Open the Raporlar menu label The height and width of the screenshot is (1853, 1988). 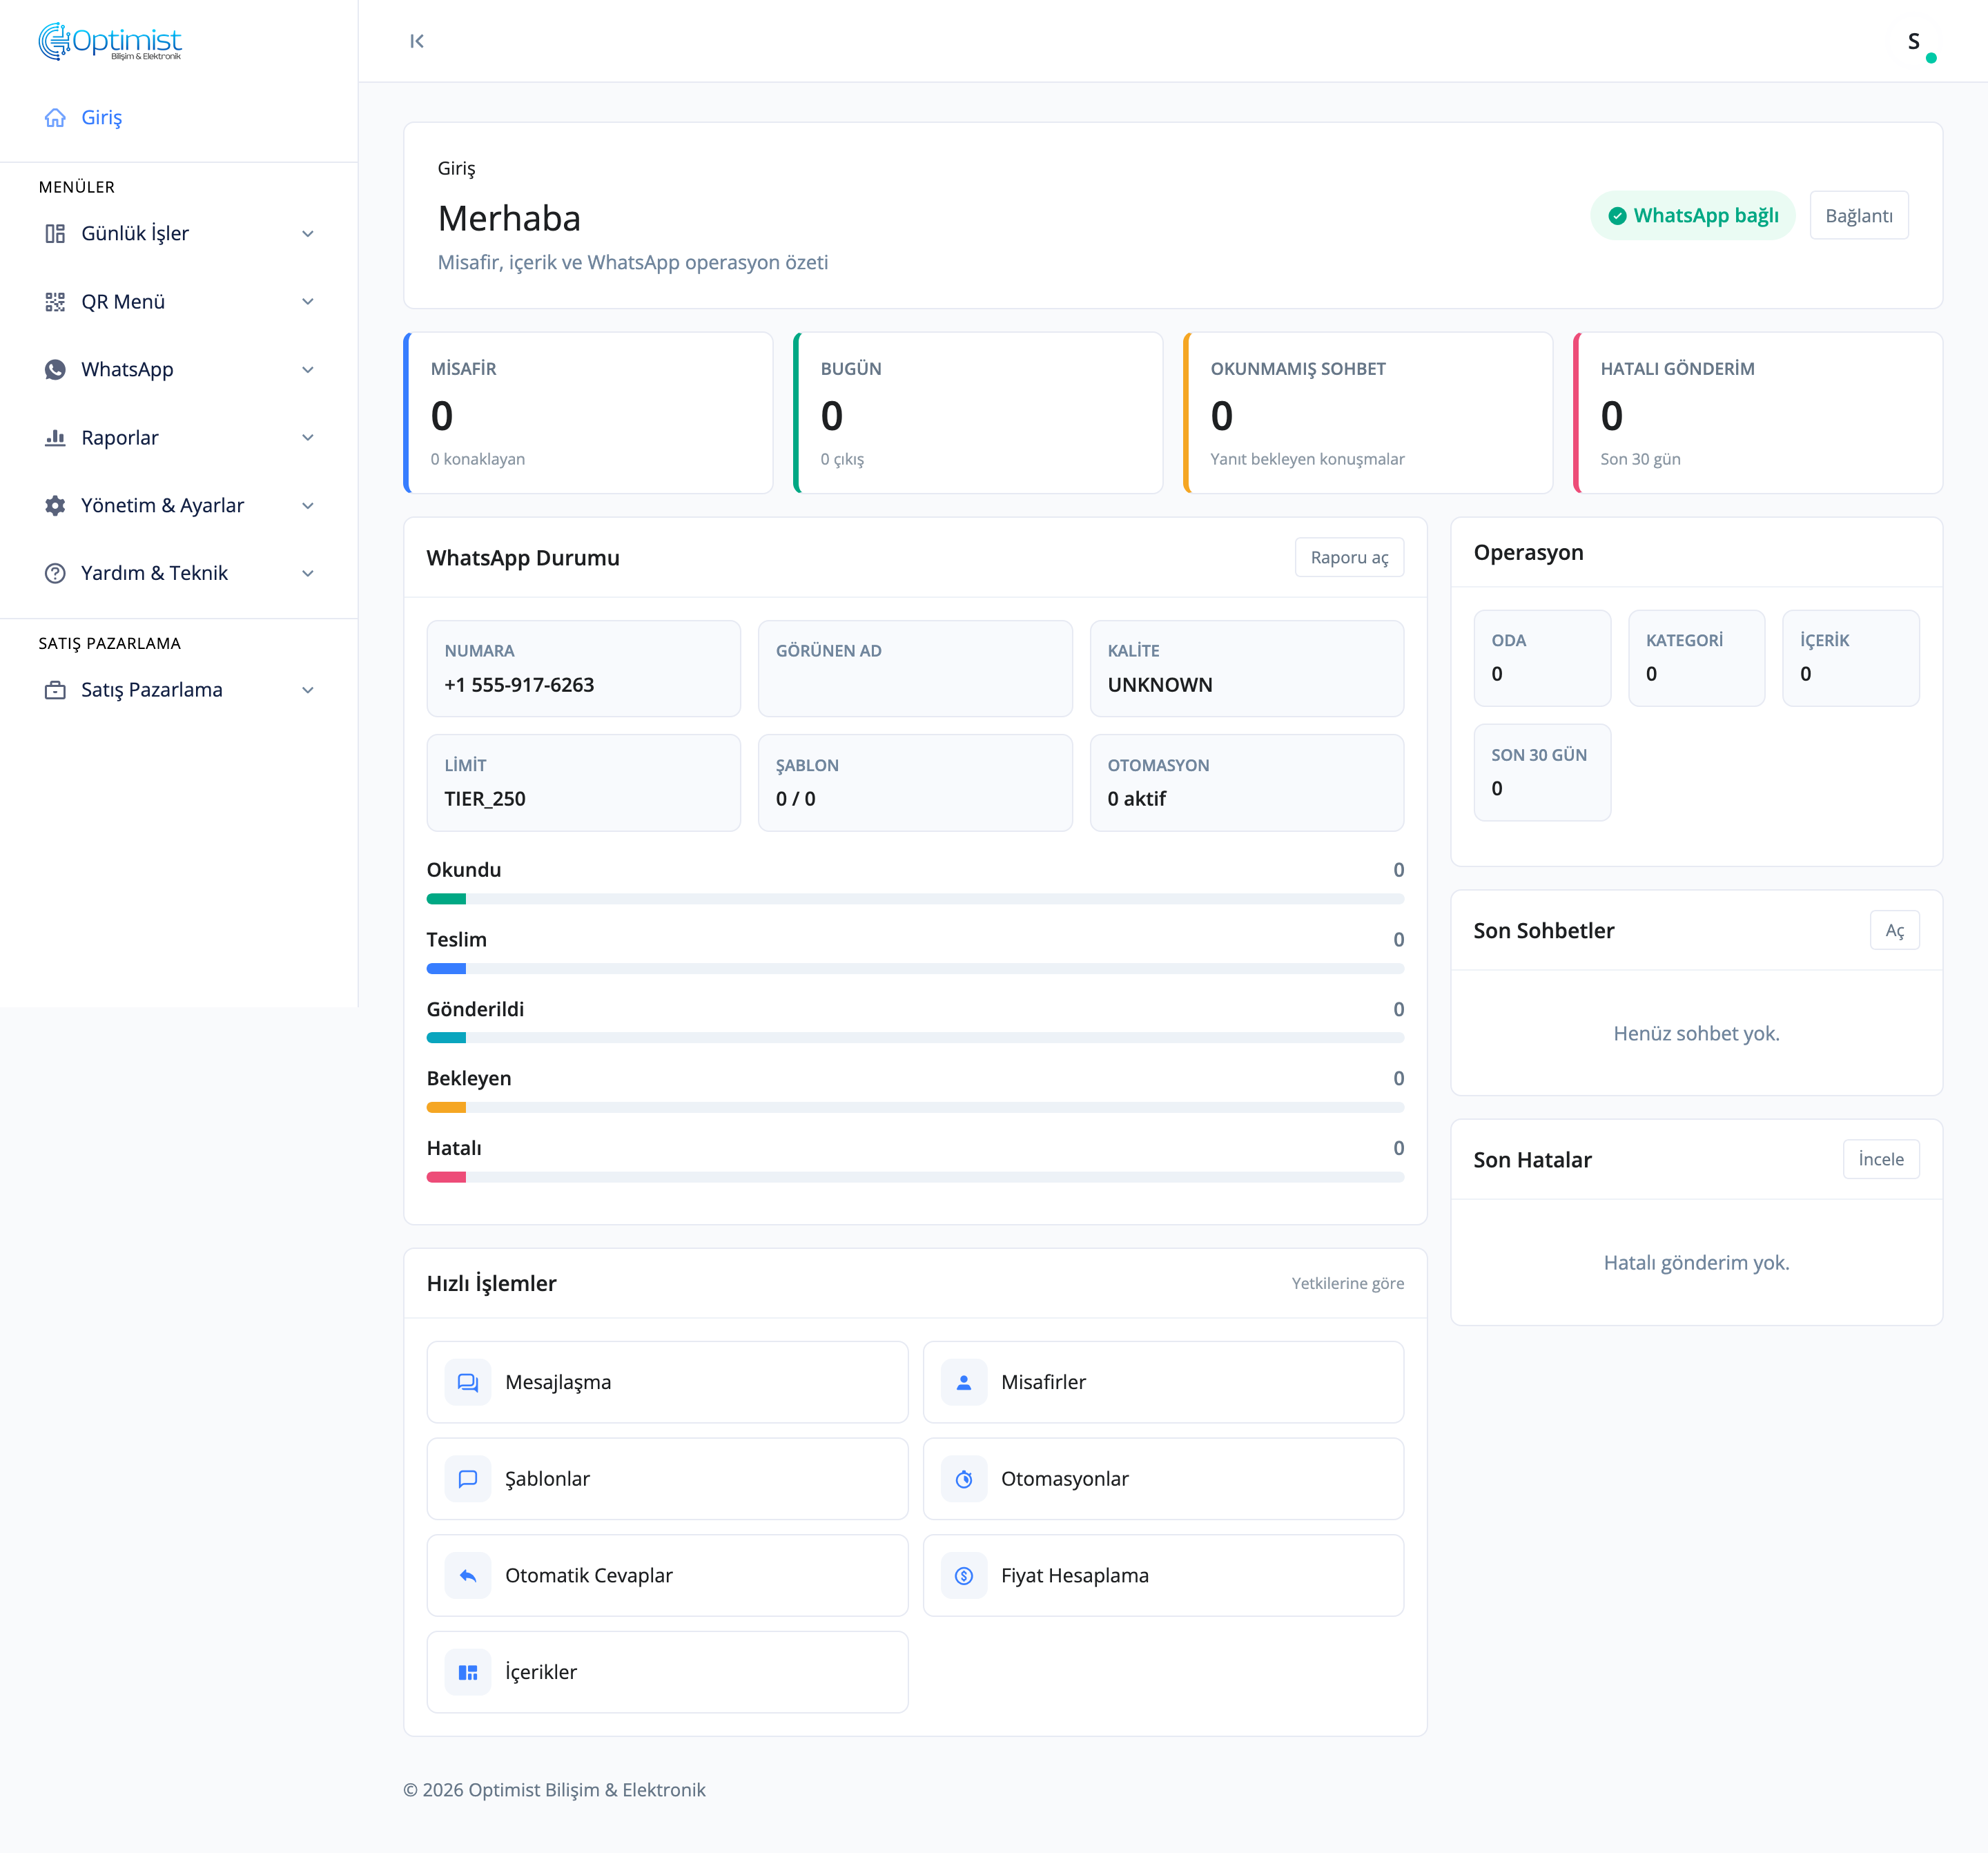[120, 438]
